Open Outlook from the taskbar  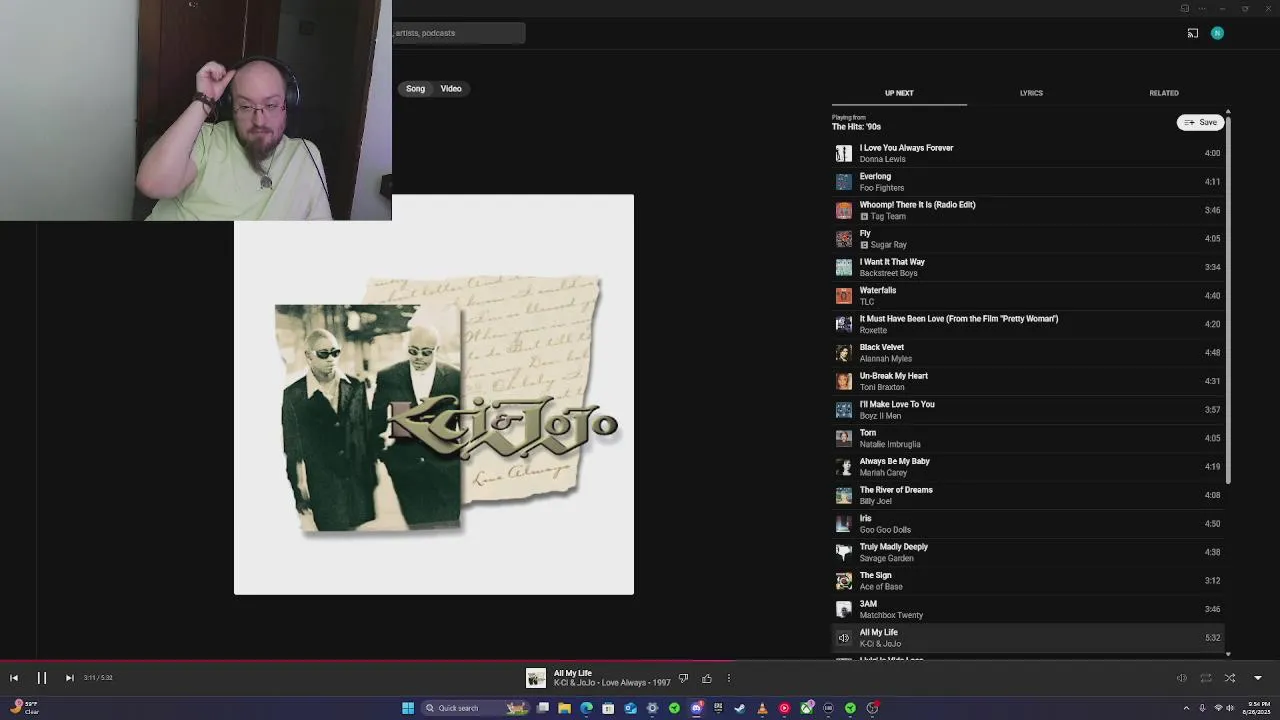(x=630, y=708)
